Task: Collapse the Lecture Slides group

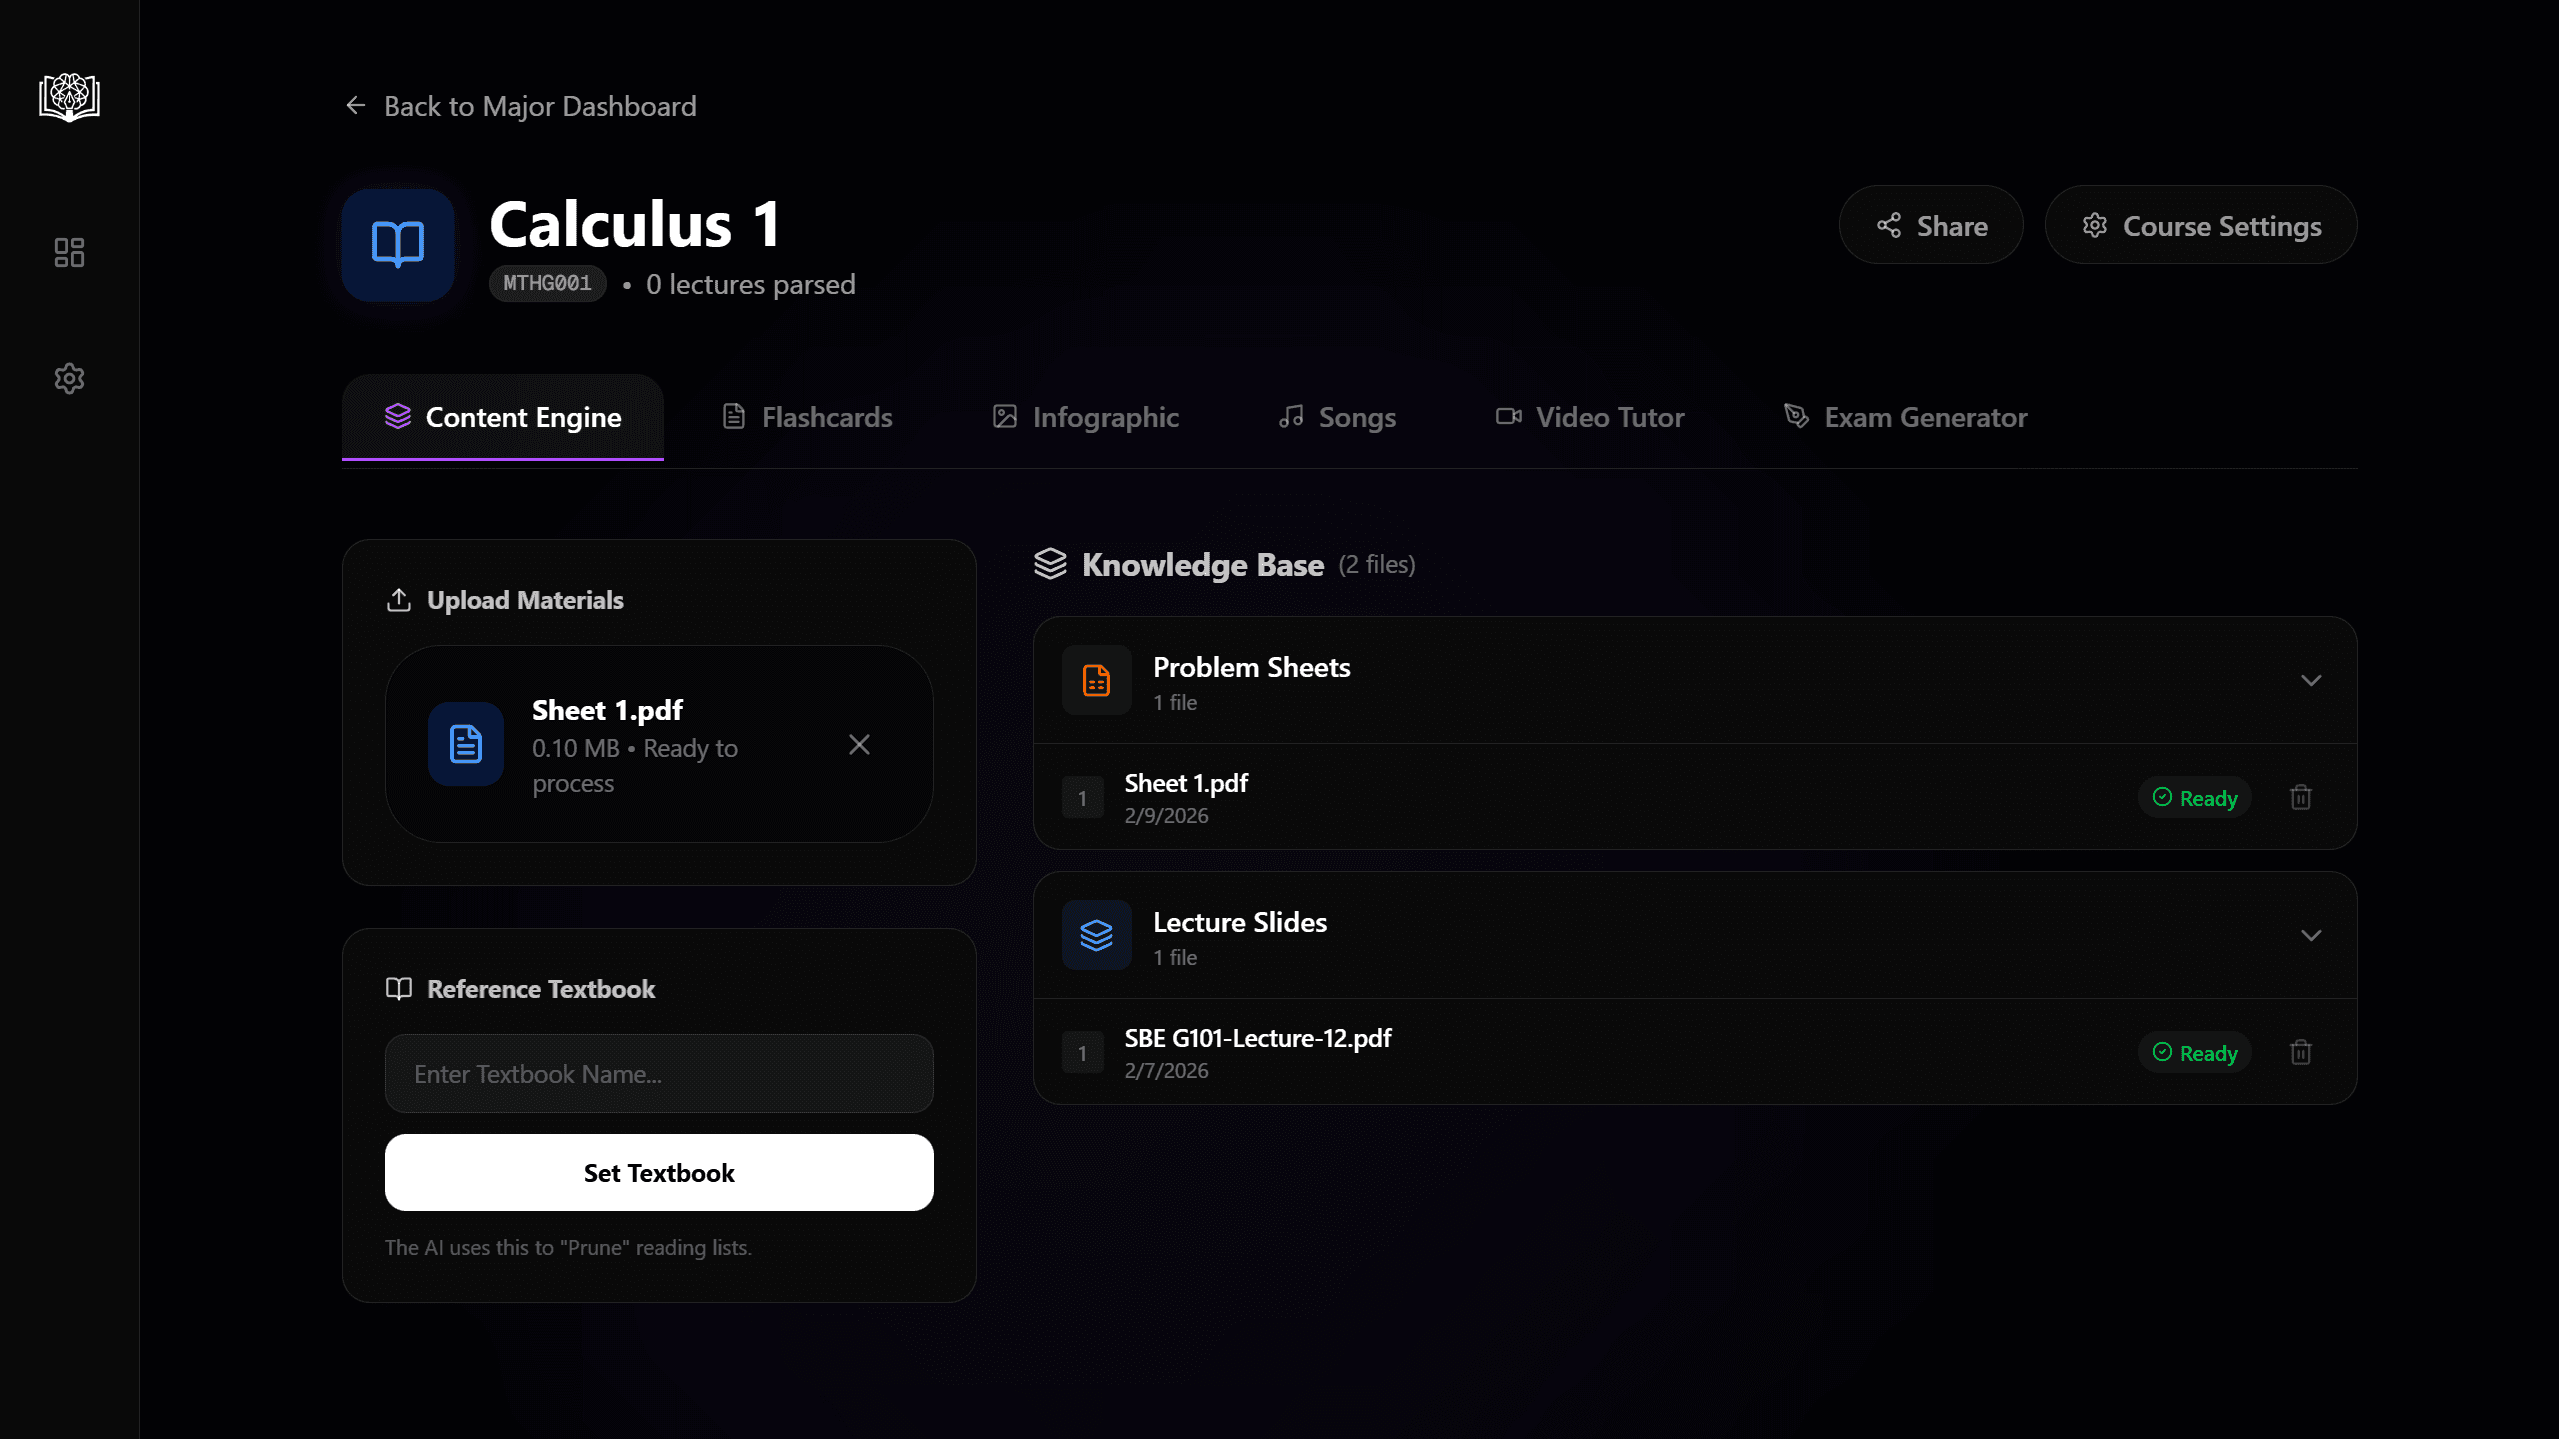Action: [x=2311, y=935]
